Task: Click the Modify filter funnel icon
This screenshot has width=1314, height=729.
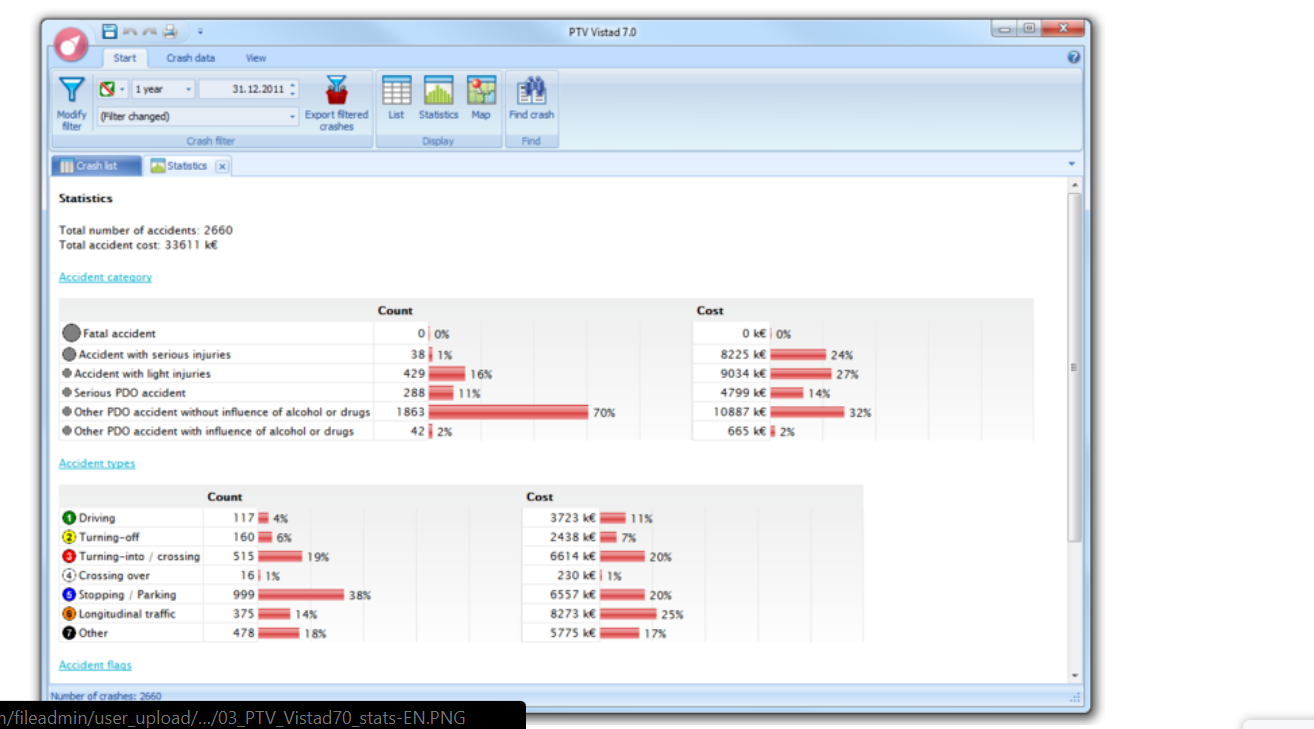Action: pyautogui.click(x=72, y=90)
